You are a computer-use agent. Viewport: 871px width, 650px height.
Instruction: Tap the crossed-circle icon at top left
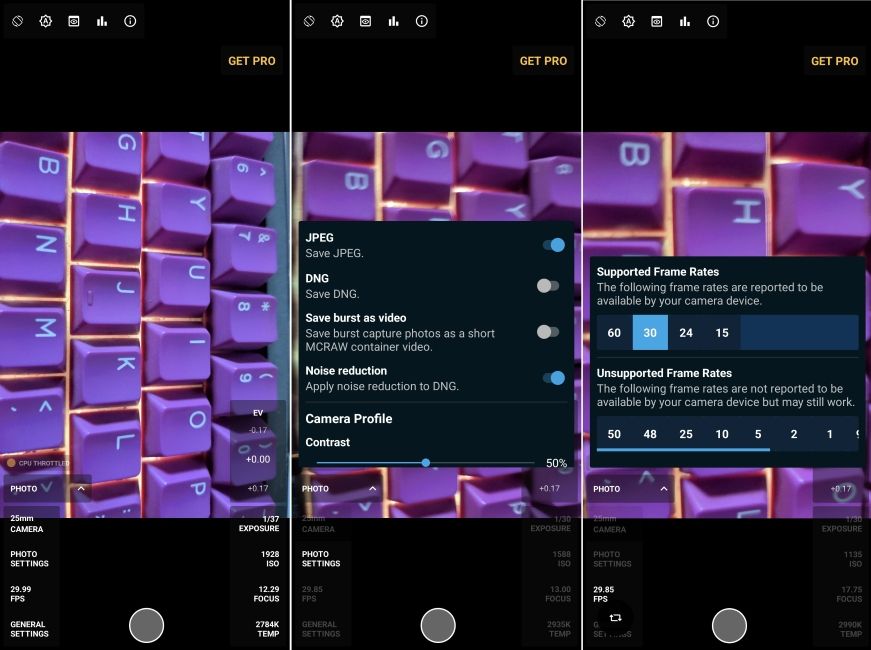pos(16,20)
